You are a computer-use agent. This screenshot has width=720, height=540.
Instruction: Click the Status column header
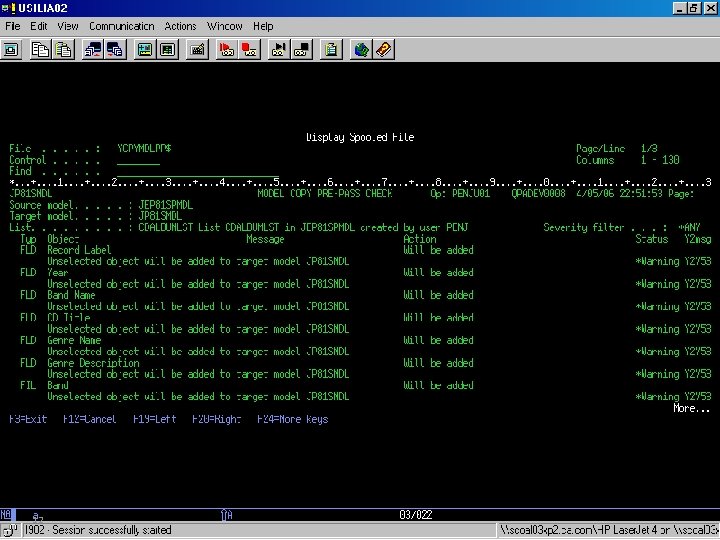(652, 239)
